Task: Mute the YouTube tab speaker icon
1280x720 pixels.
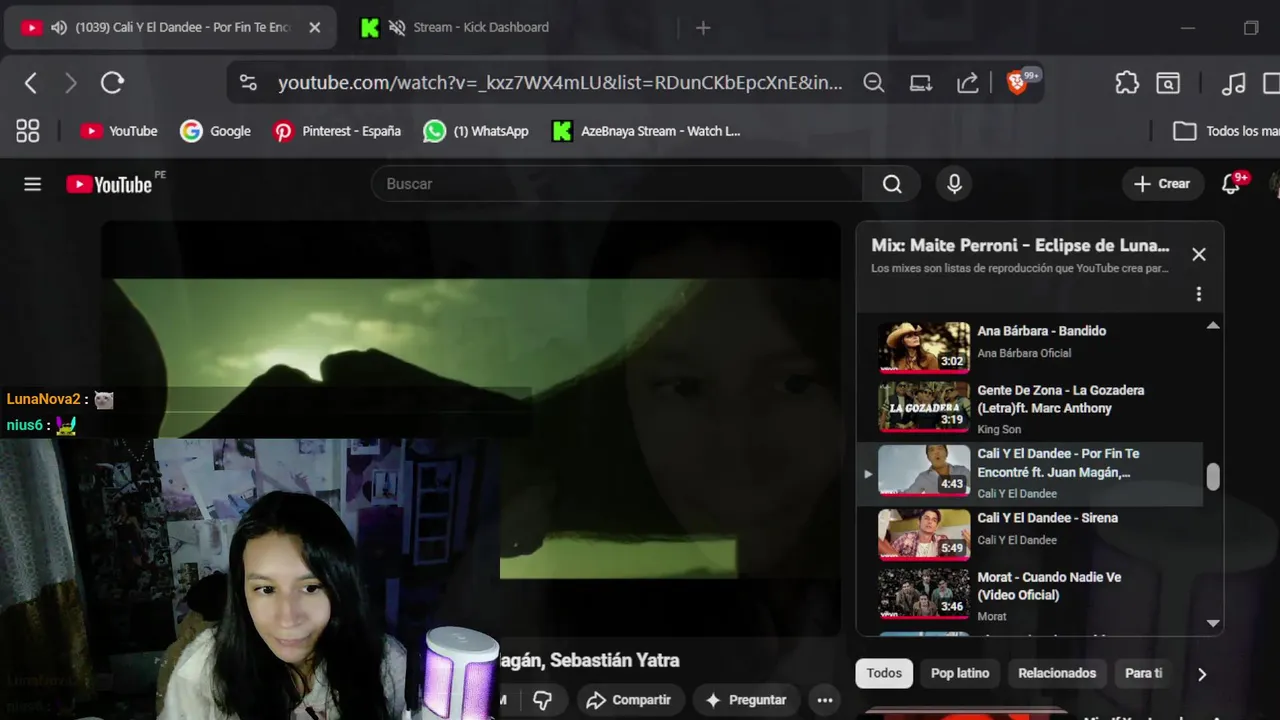Action: click(59, 27)
